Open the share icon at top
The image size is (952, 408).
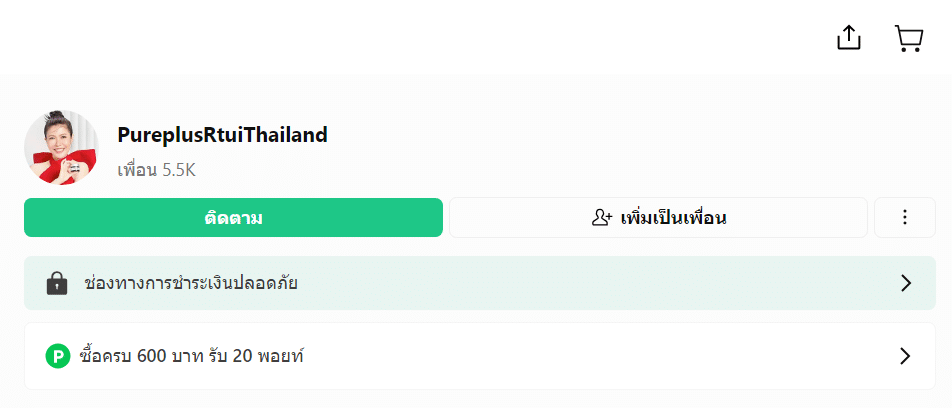849,38
